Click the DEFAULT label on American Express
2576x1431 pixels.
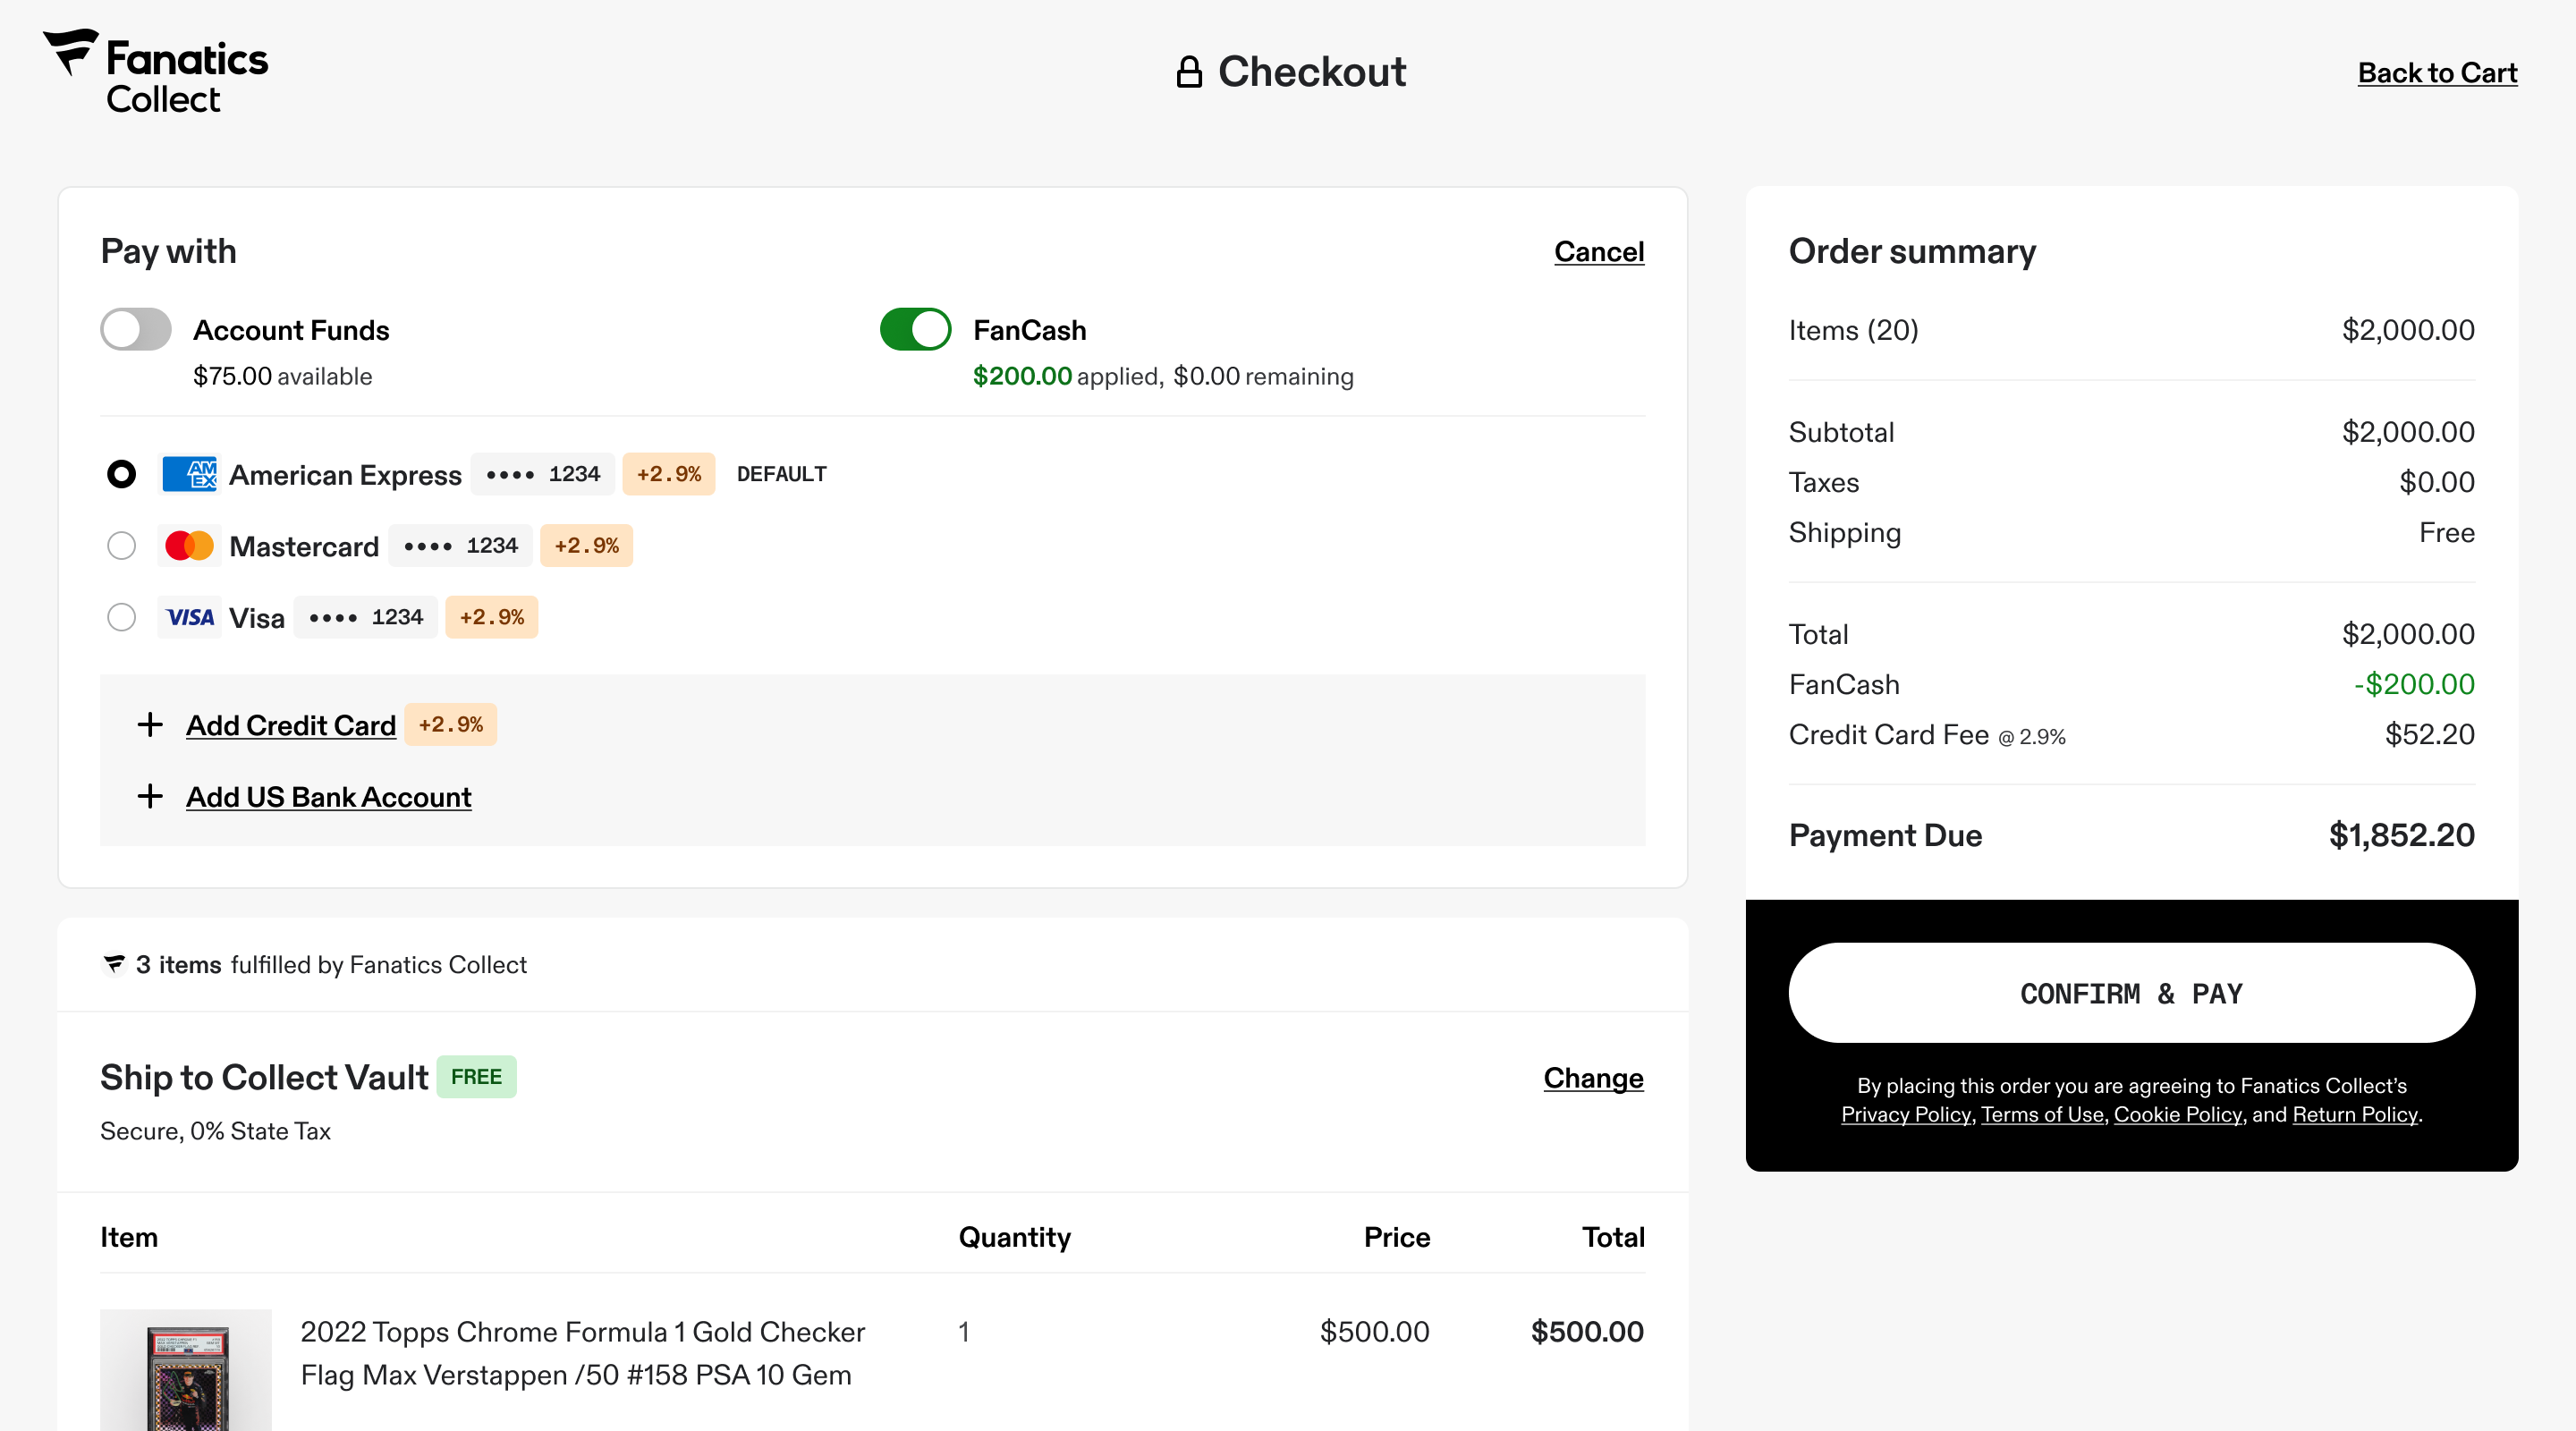pos(782,474)
